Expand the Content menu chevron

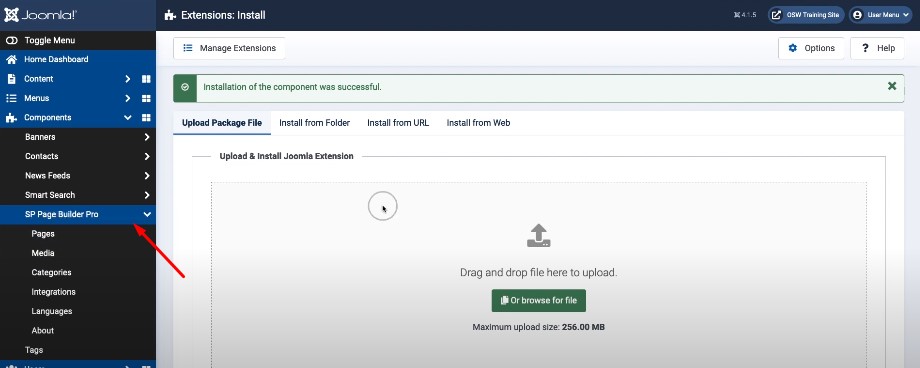pos(127,79)
